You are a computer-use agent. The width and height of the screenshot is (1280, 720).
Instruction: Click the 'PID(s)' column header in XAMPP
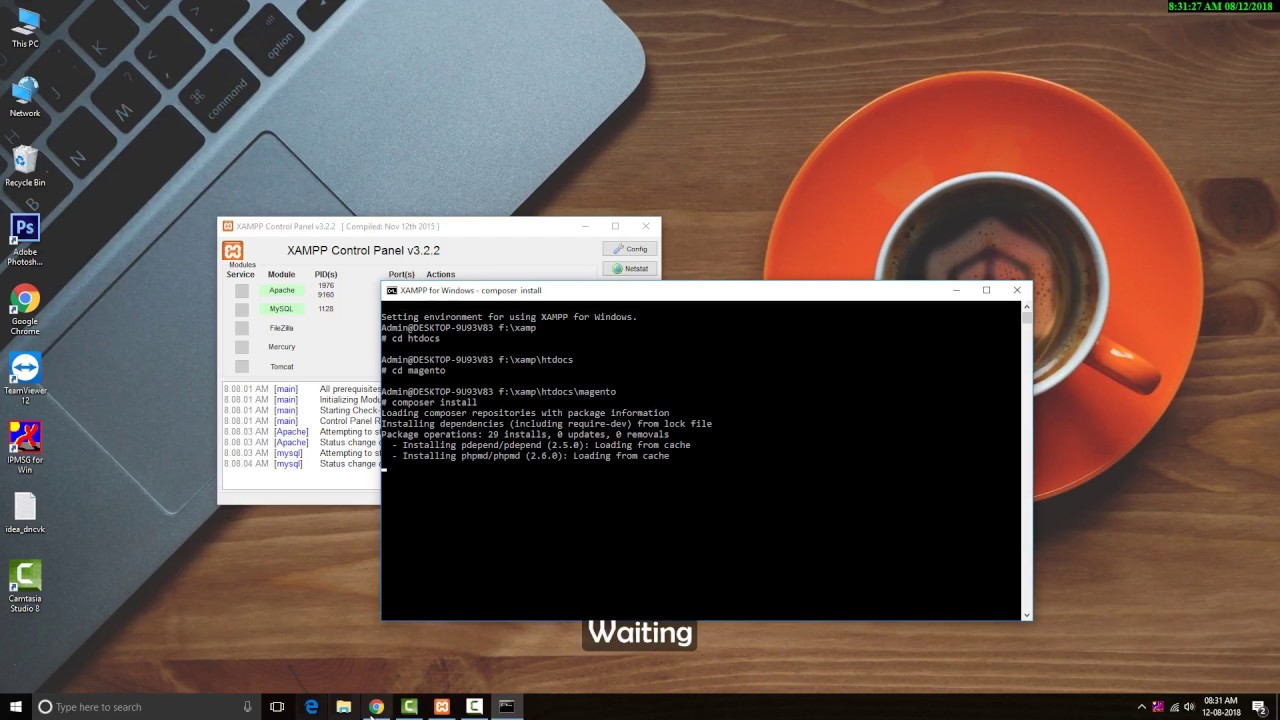[326, 274]
